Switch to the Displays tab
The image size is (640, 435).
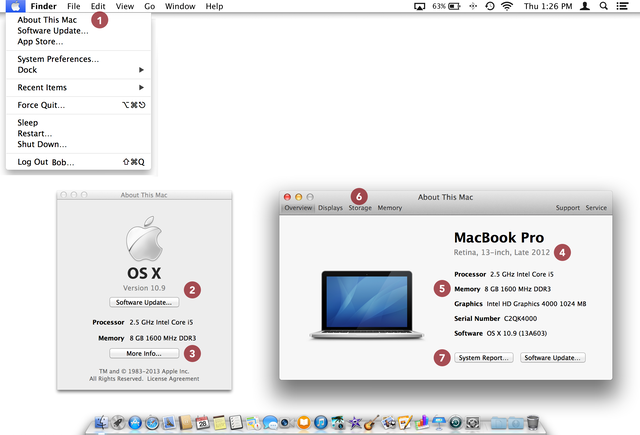click(x=330, y=208)
